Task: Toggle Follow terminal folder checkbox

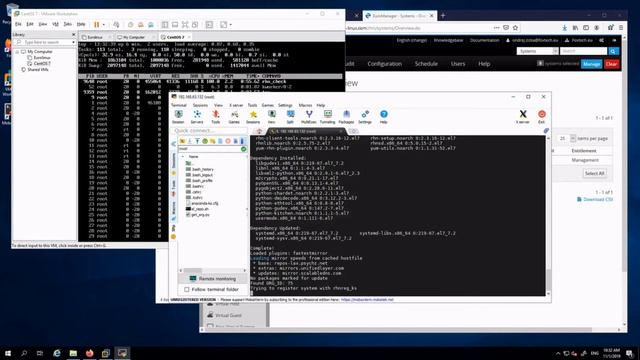Action: [x=187, y=289]
